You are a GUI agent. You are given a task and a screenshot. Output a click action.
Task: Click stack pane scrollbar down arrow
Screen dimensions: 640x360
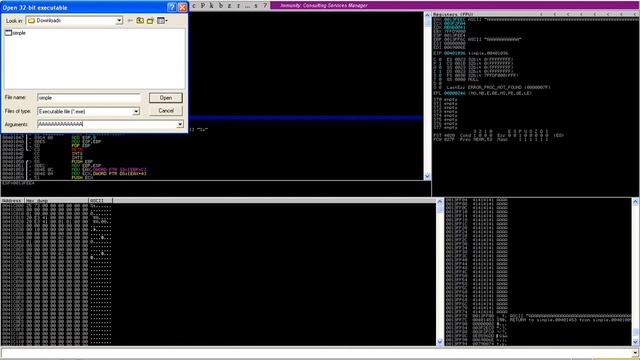[x=635, y=342]
